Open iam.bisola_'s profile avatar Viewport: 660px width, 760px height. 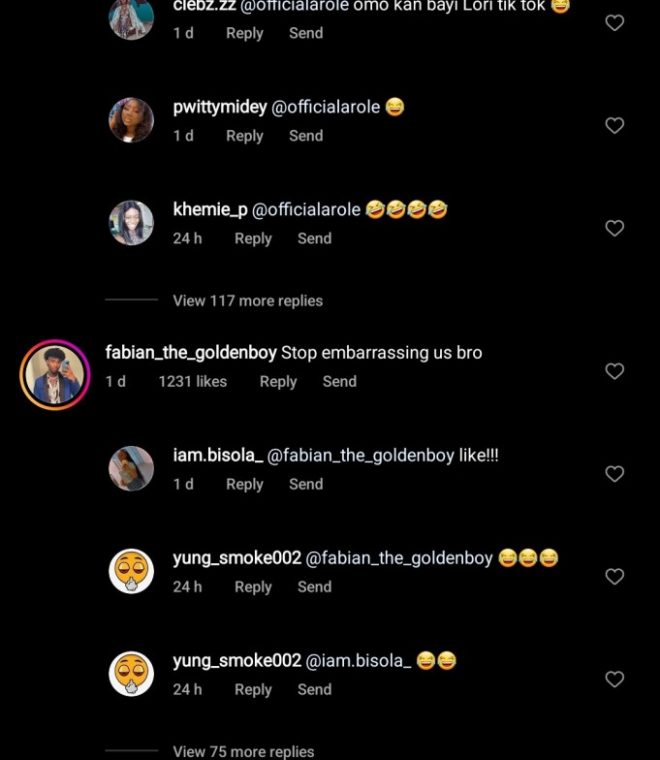click(131, 469)
